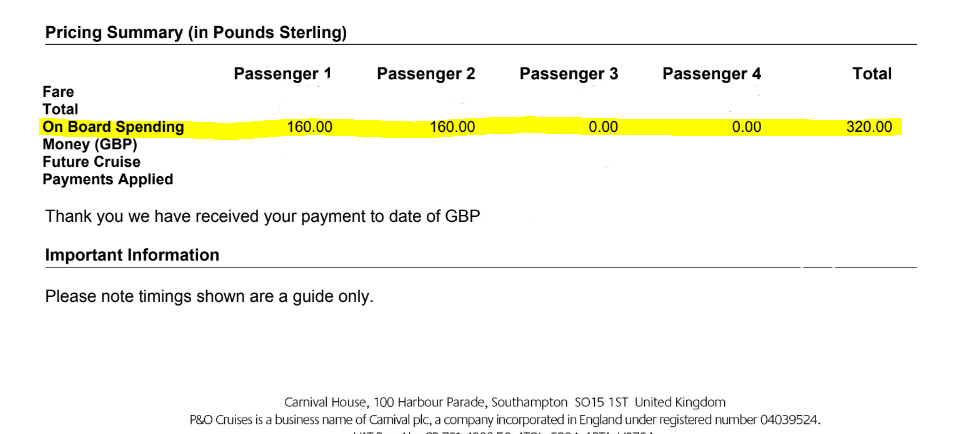Click Passenger 2's 160.00 spending amount
962x434 pixels.
click(452, 127)
